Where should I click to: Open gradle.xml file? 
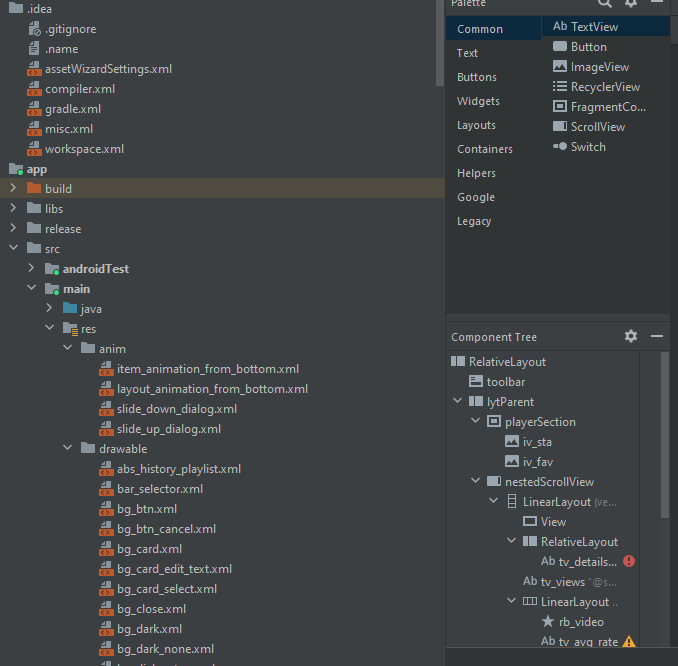click(x=64, y=109)
